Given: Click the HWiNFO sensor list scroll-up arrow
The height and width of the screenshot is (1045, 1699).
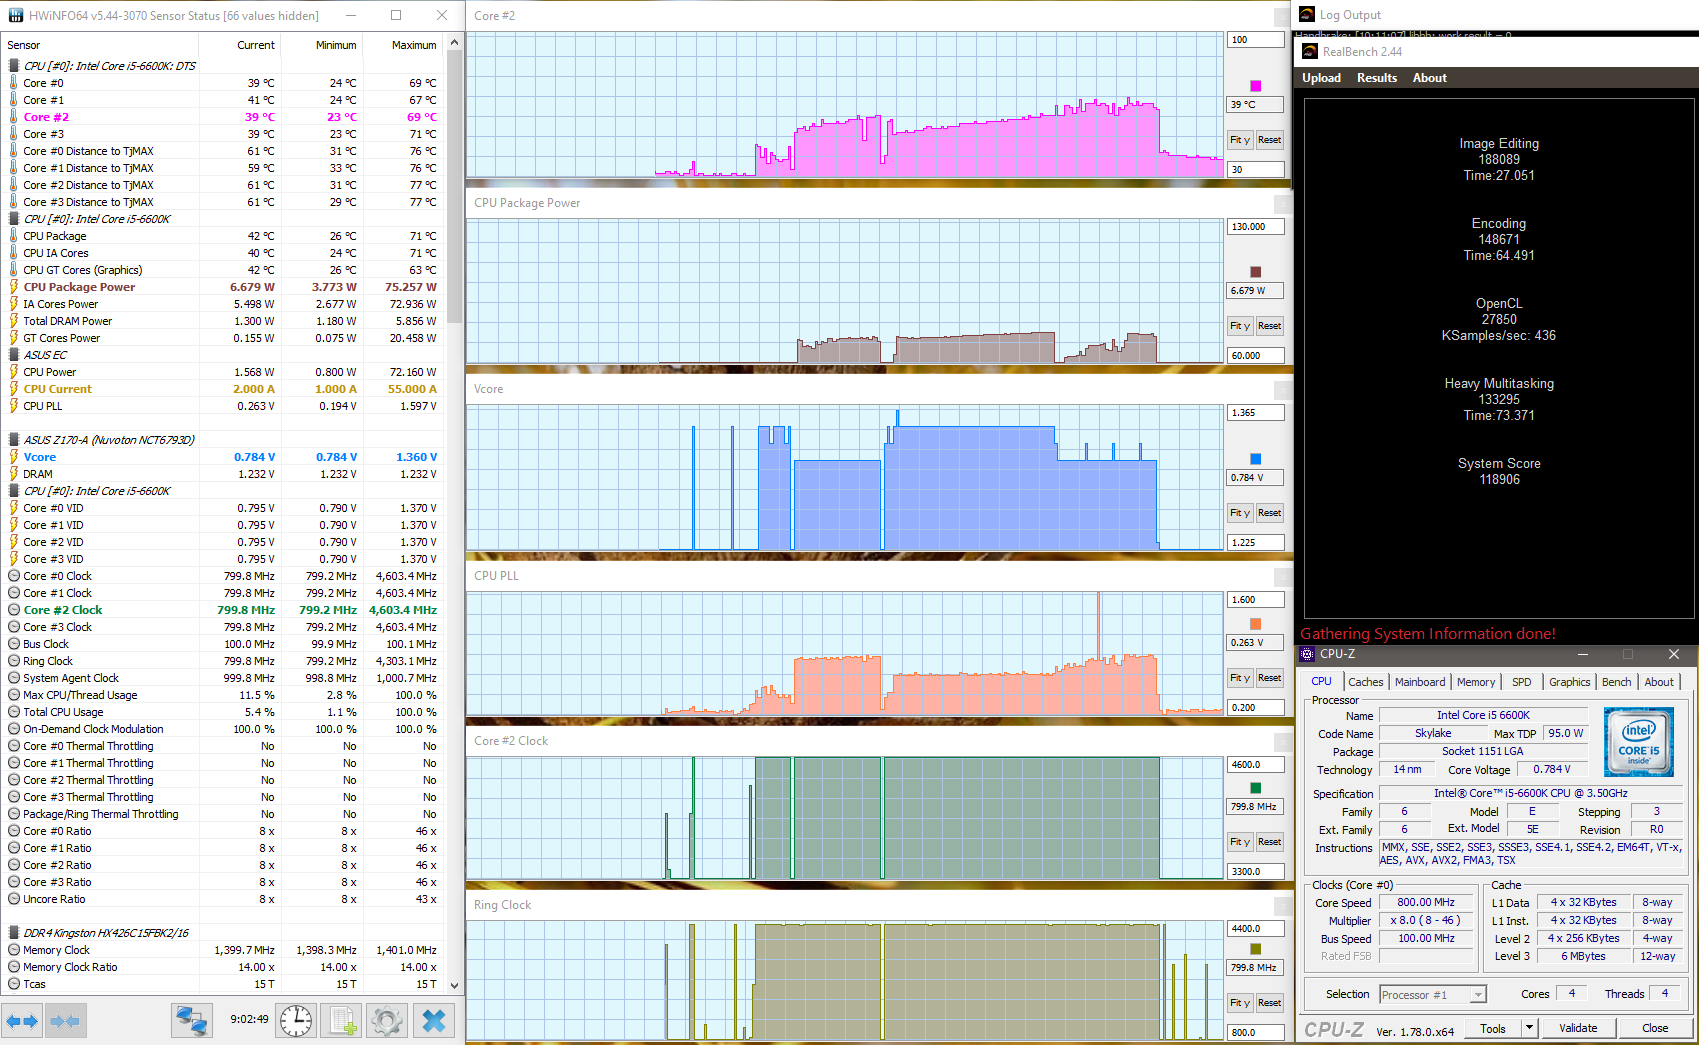Looking at the screenshot, I should point(455,43).
